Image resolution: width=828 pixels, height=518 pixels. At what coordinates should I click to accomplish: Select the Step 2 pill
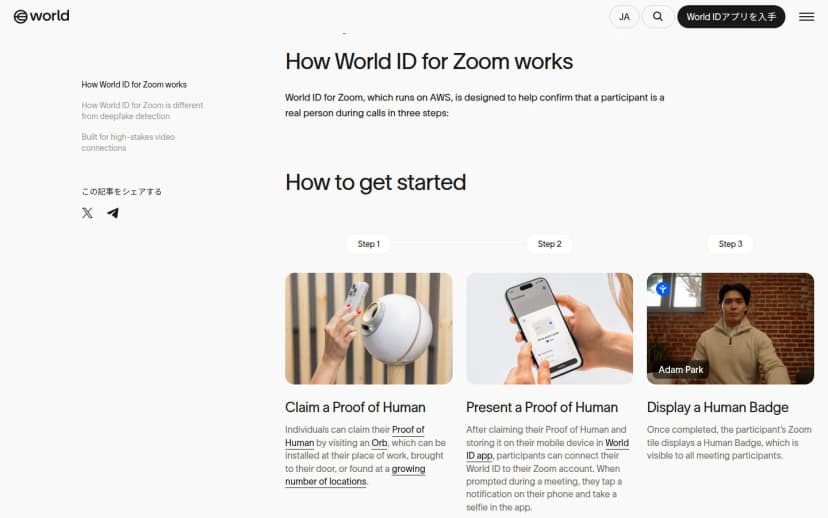coord(549,244)
